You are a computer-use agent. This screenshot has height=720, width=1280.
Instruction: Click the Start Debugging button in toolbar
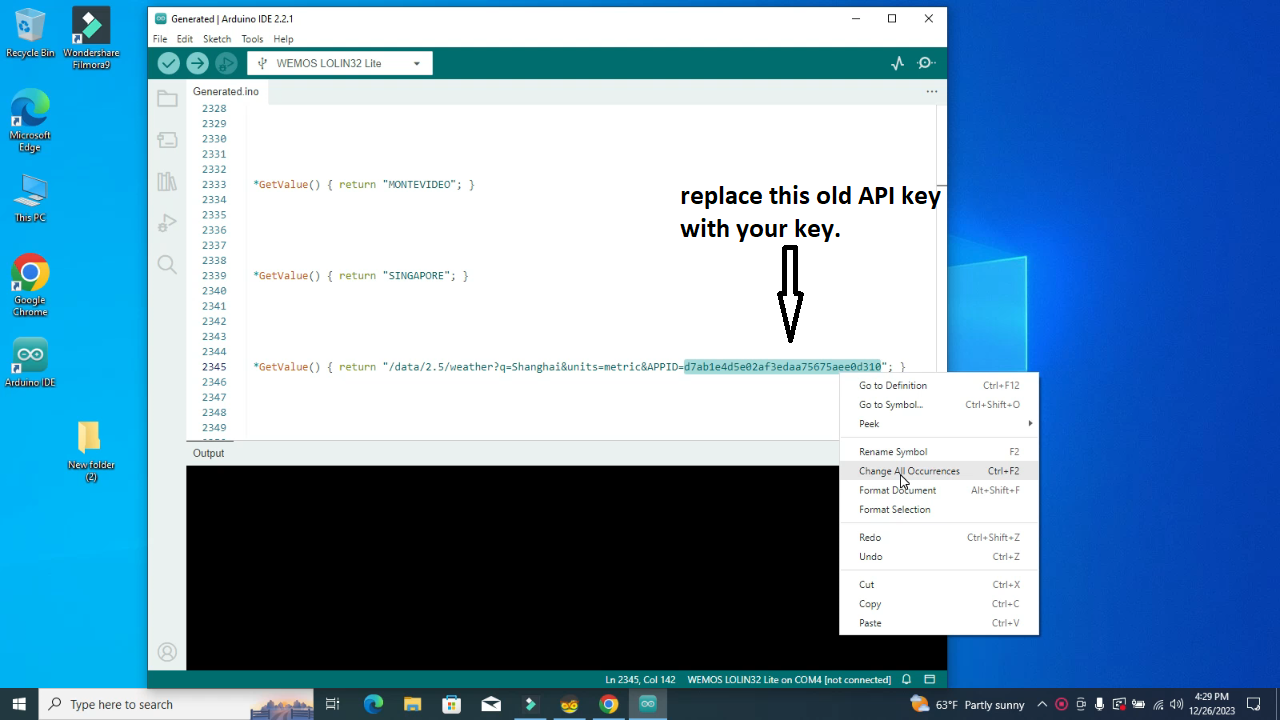pos(227,64)
